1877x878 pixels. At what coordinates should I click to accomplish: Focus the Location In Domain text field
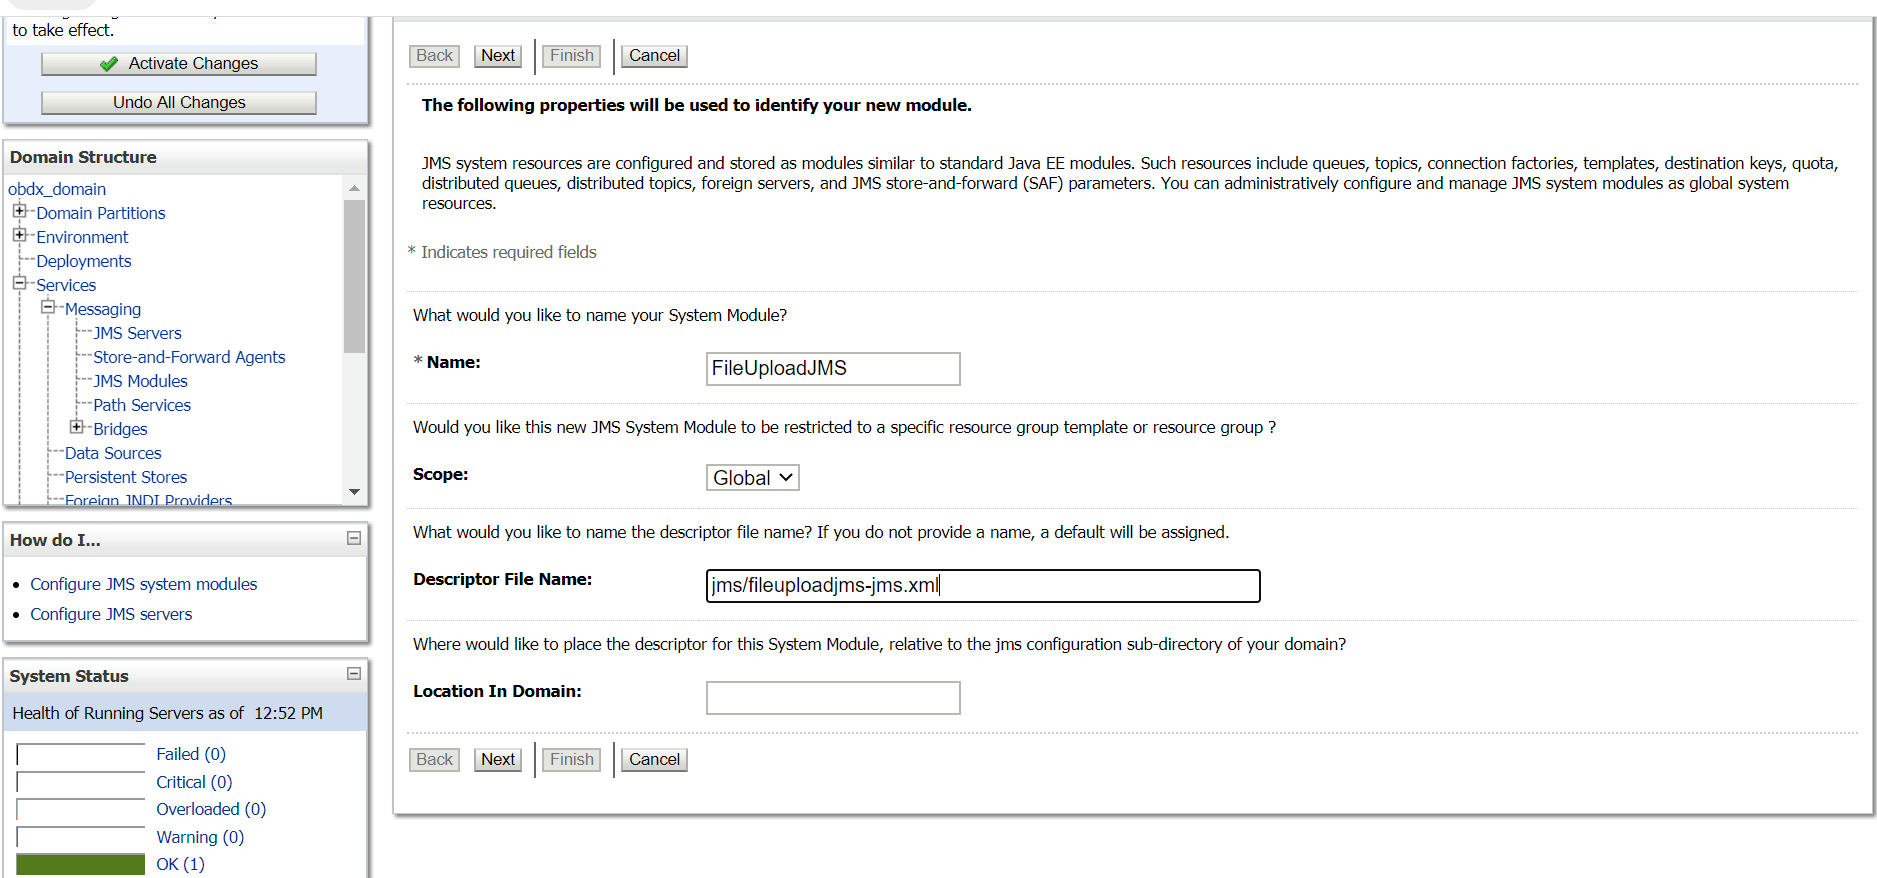click(x=832, y=698)
